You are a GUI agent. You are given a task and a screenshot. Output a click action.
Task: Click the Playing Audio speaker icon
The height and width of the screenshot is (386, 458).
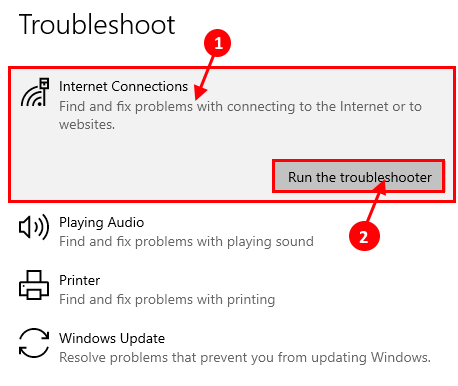pos(34,227)
